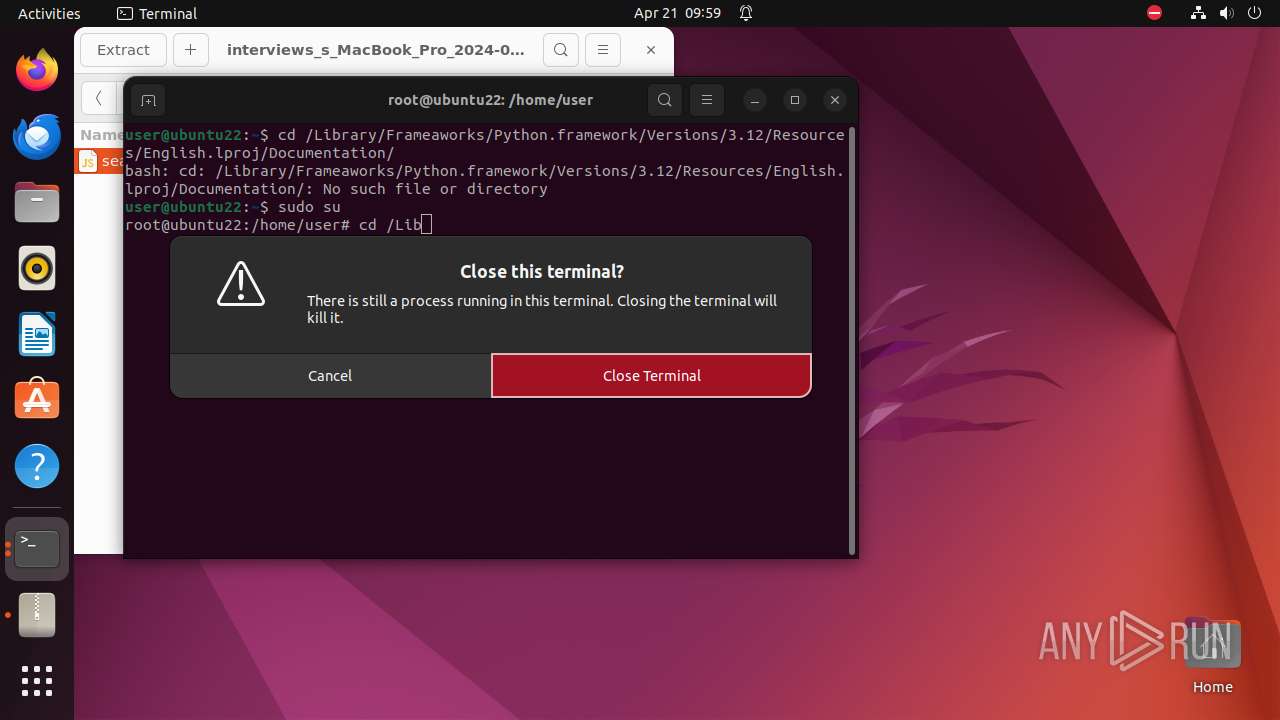Click the new tab icon in Terminal
Screen dimensions: 1280x720
point(148,100)
